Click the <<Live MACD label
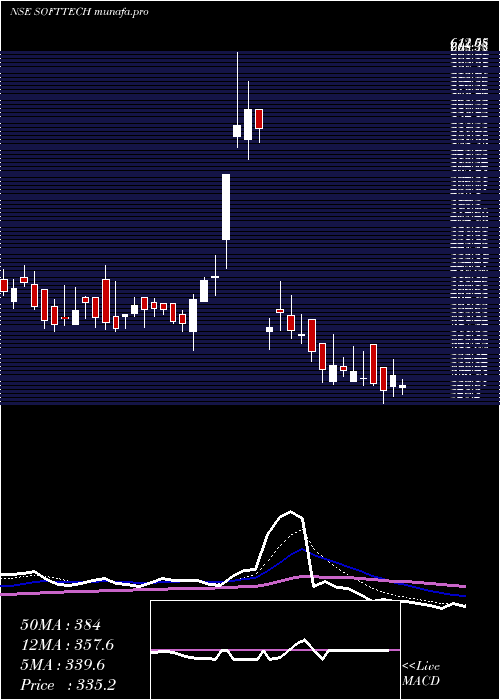500x700 pixels. (421, 674)
